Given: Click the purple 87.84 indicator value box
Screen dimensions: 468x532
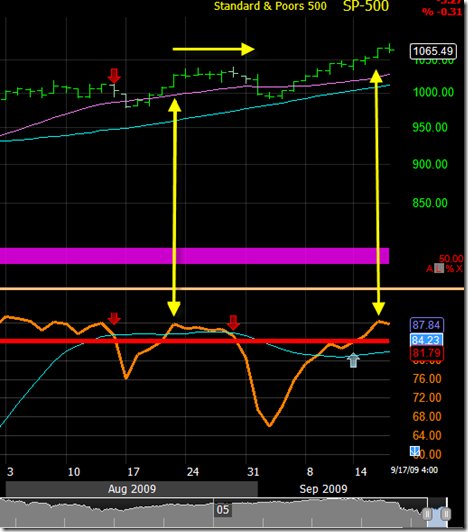Looking at the screenshot, I should (x=427, y=325).
